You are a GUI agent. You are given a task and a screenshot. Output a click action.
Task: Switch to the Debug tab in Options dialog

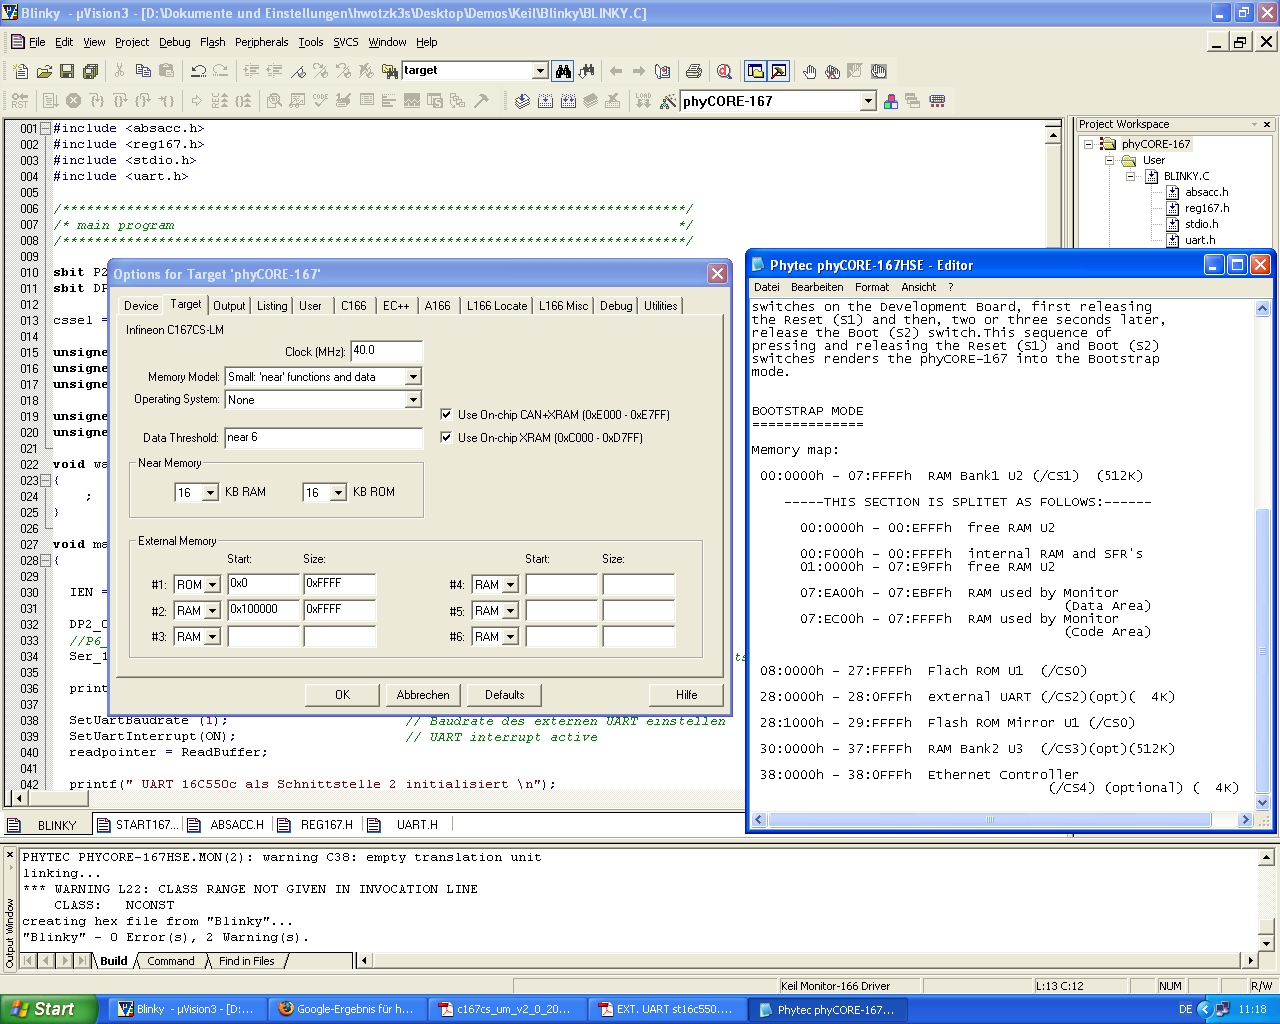[x=616, y=306]
